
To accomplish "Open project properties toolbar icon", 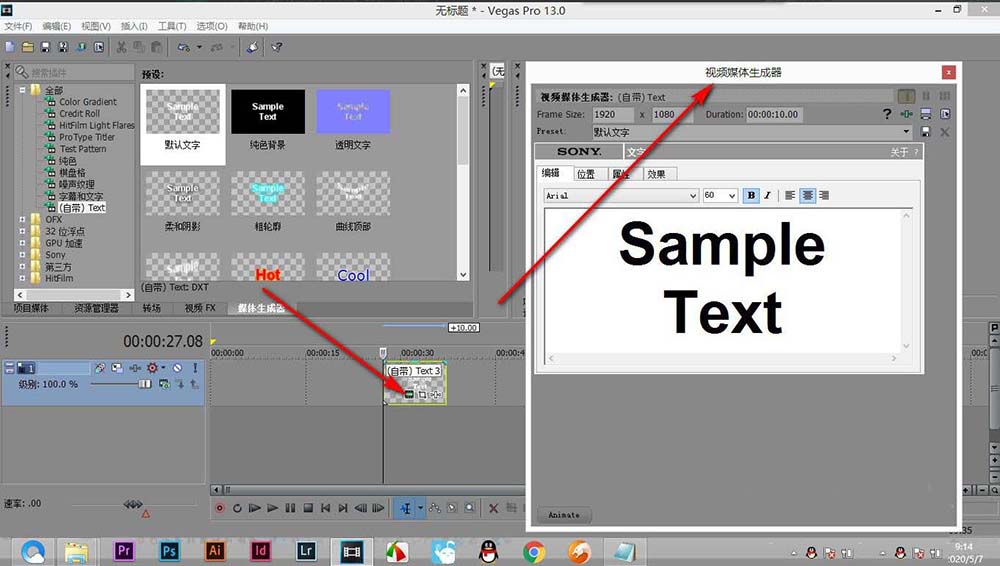I will (99, 47).
